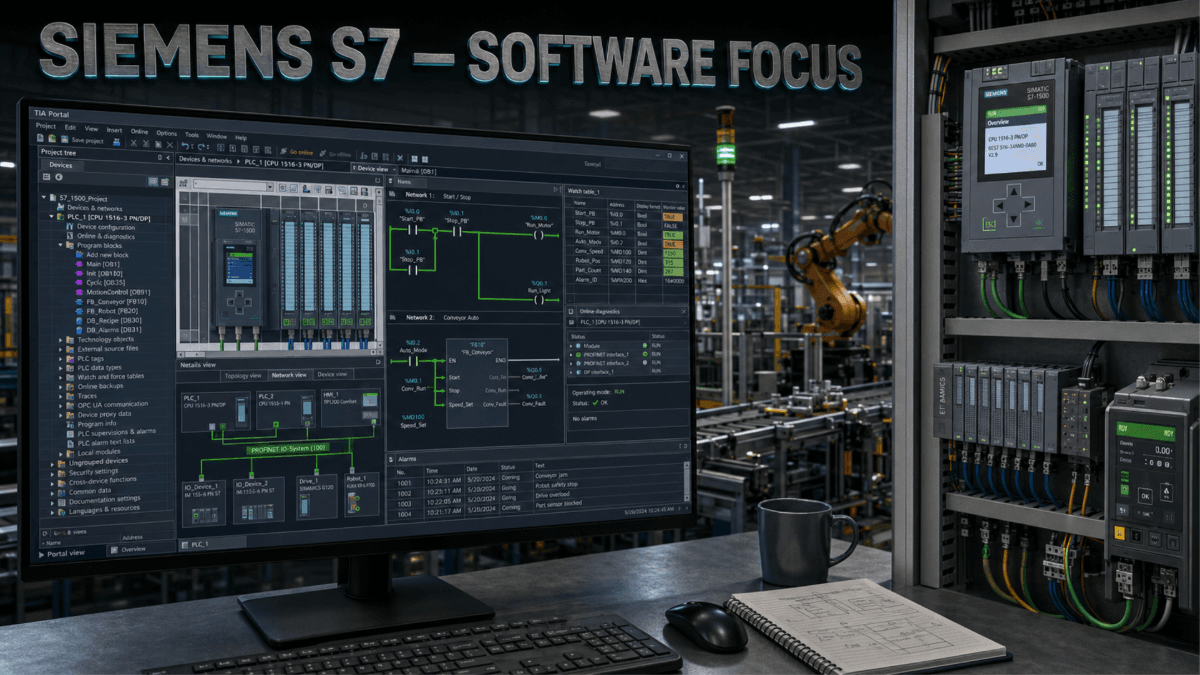
Task: Expand the Traces folder
Action: click(x=60, y=396)
